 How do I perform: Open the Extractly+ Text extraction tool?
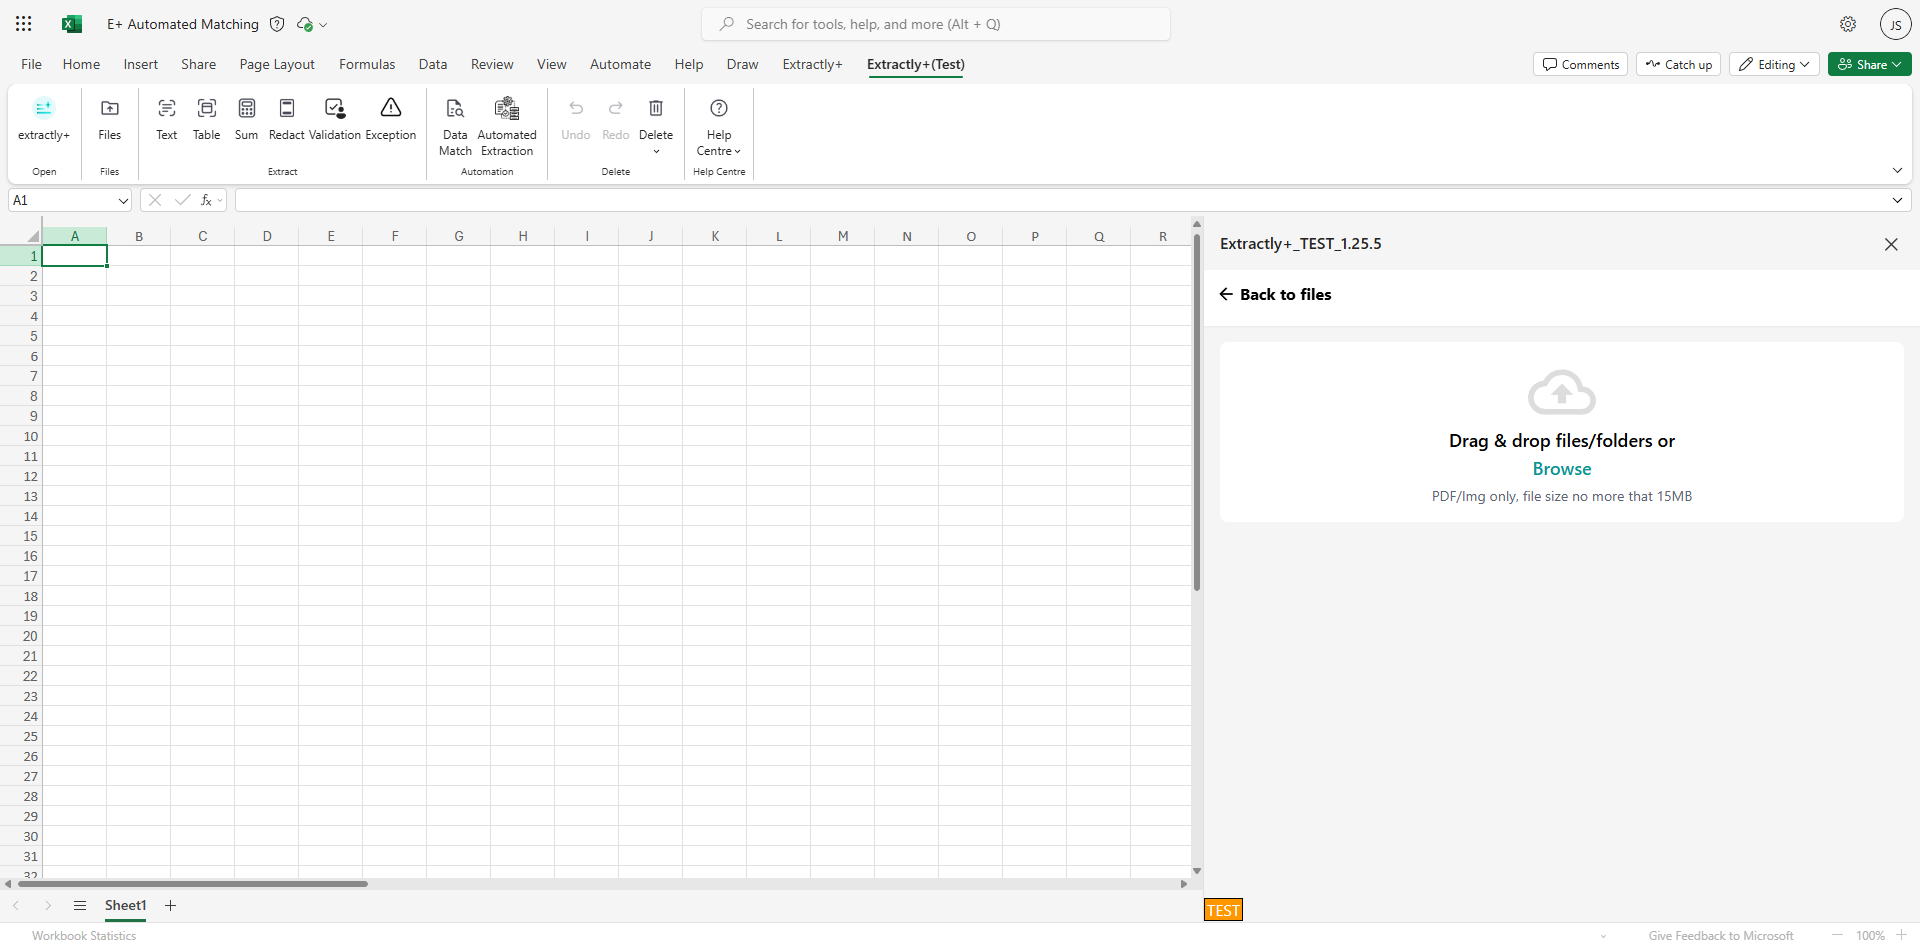(166, 119)
